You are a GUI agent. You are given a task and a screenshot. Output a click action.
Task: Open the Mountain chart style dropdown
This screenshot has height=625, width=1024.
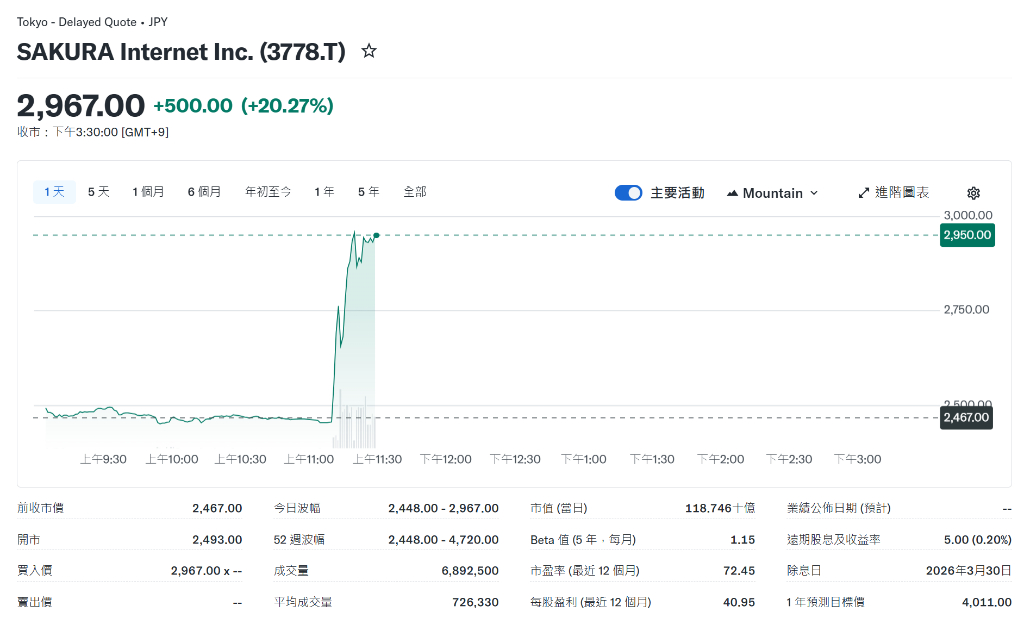pyautogui.click(x=771, y=192)
